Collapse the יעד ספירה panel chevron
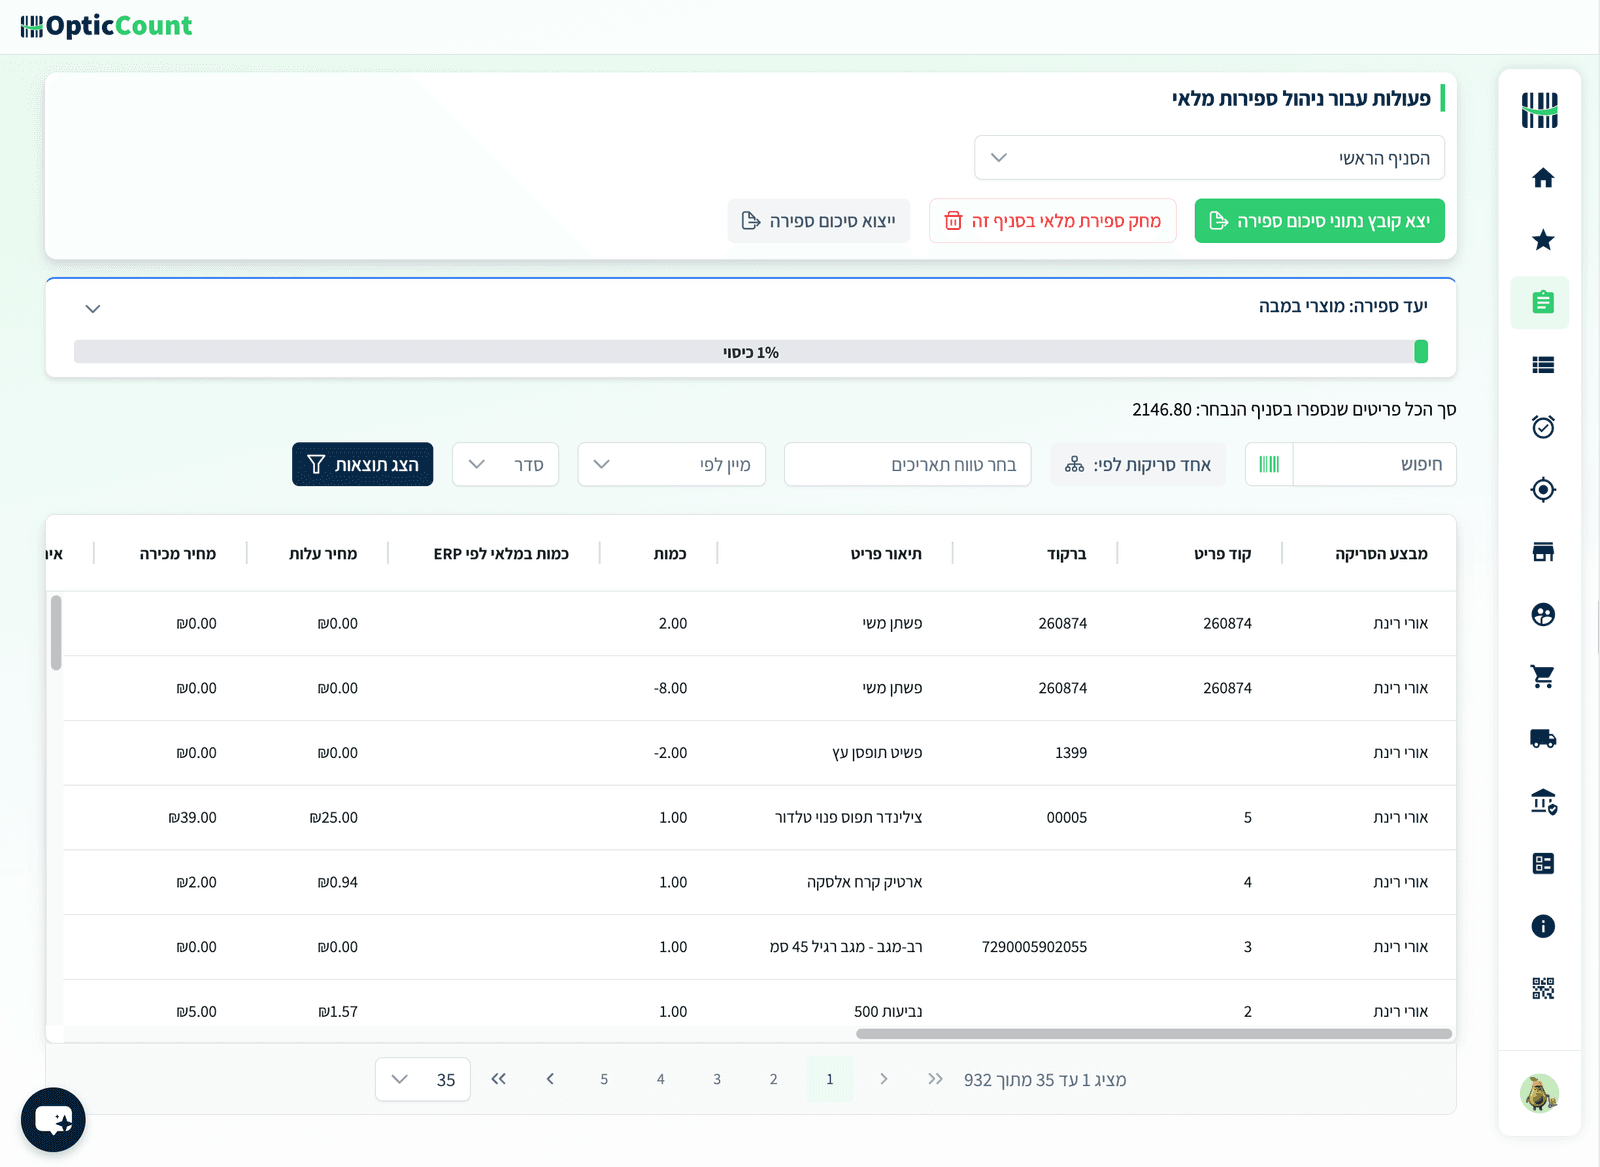 tap(93, 309)
